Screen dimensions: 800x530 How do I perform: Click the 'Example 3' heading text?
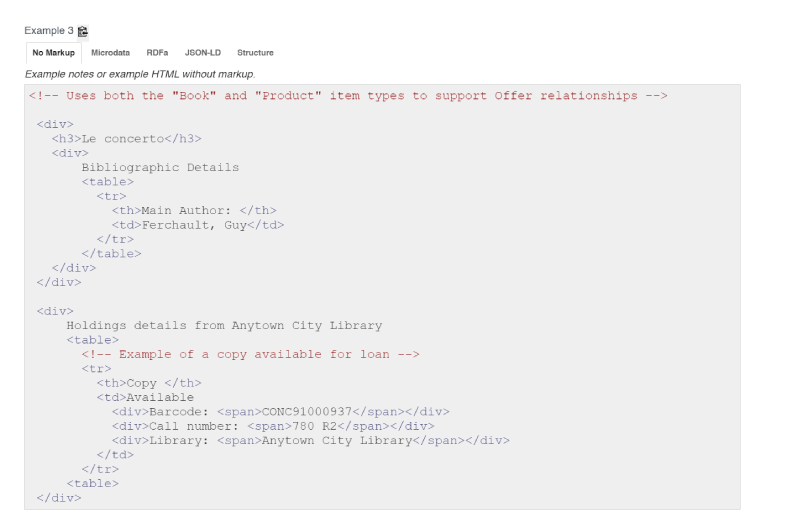(49, 31)
